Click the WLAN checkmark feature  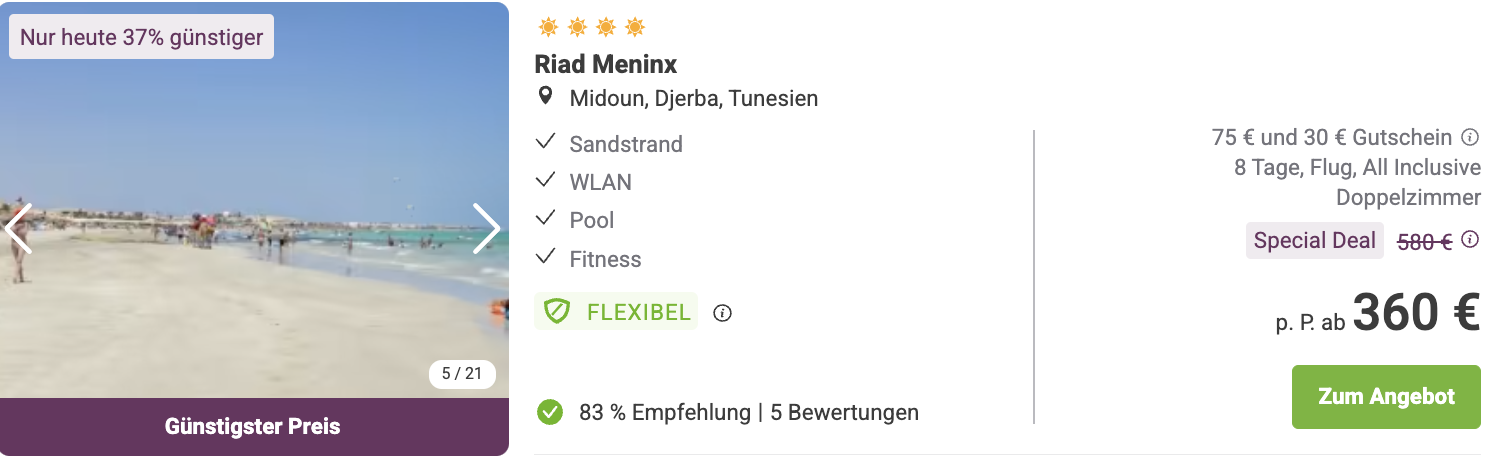coord(584,182)
